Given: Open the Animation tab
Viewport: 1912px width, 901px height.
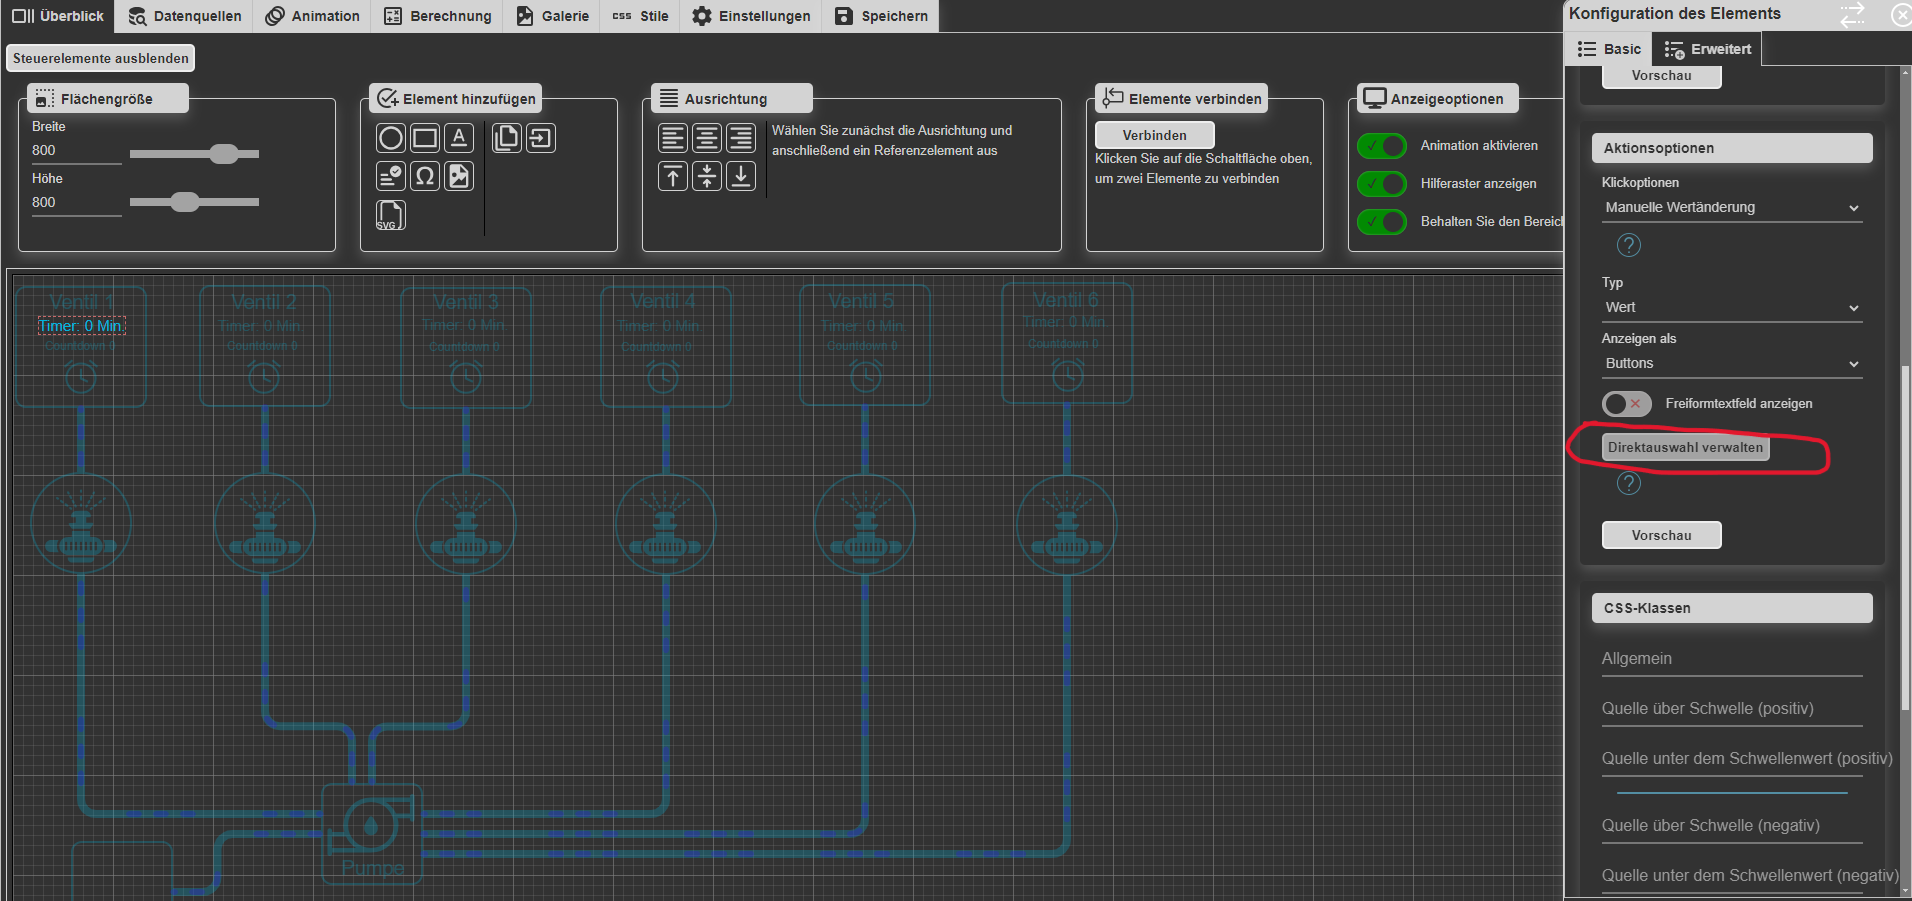Looking at the screenshot, I should [x=312, y=16].
